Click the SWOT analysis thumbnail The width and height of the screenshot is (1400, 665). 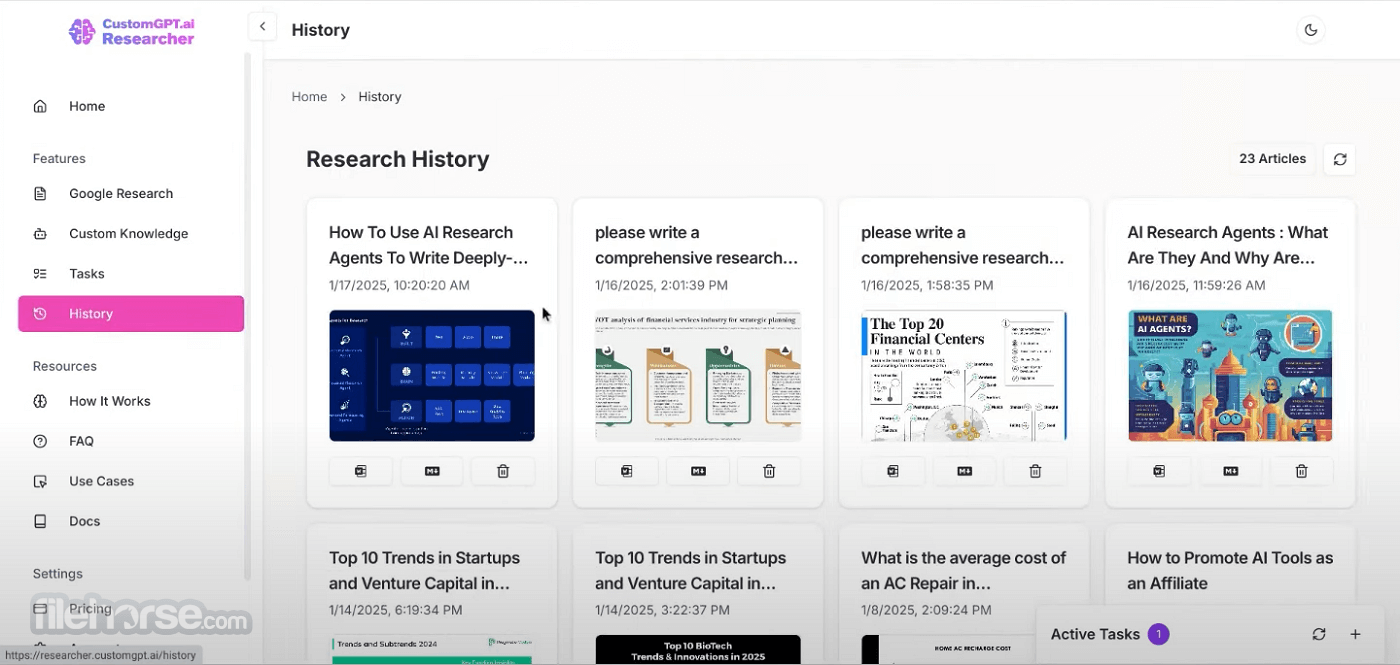click(698, 375)
